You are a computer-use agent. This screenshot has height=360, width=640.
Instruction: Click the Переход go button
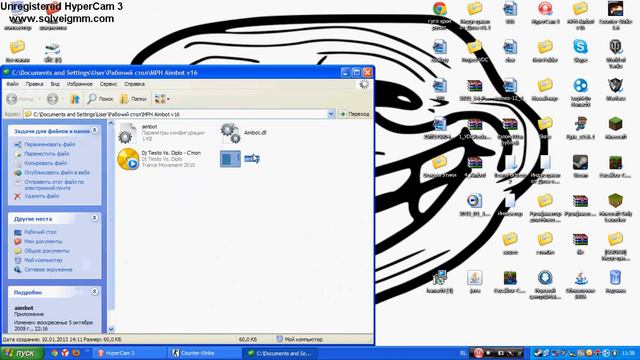point(354,114)
